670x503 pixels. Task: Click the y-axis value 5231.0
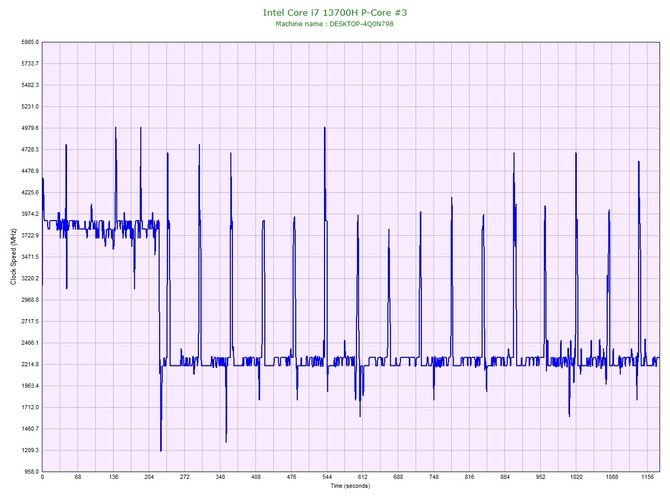30,106
